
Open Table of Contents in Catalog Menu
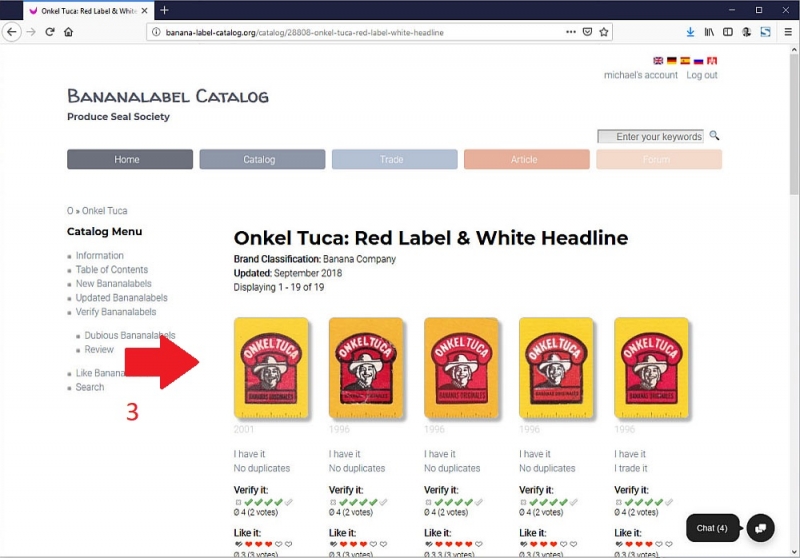click(x=112, y=269)
